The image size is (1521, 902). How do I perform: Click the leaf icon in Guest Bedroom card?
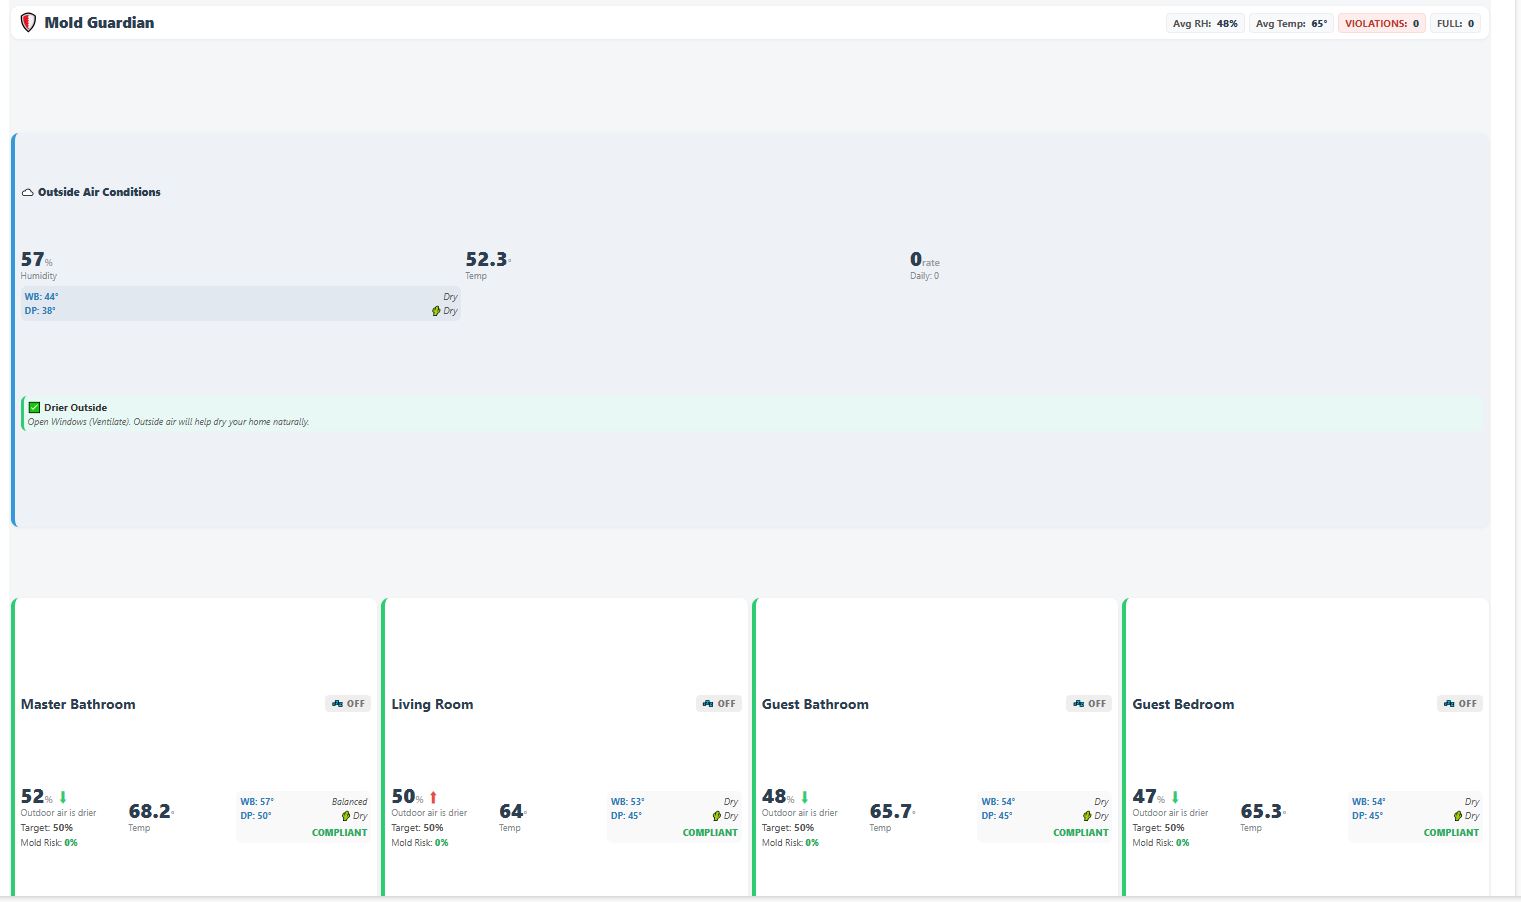1458,816
